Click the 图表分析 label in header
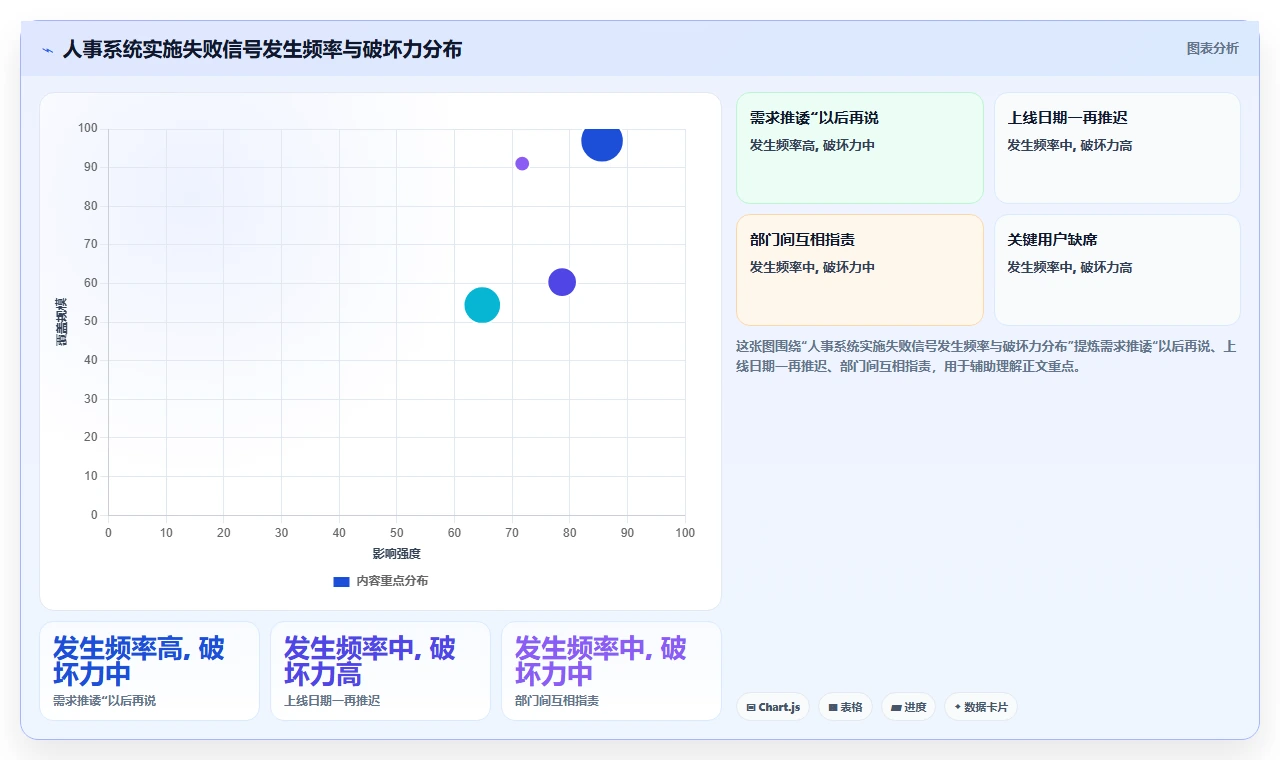Image resolution: width=1280 pixels, height=760 pixels. click(x=1212, y=48)
